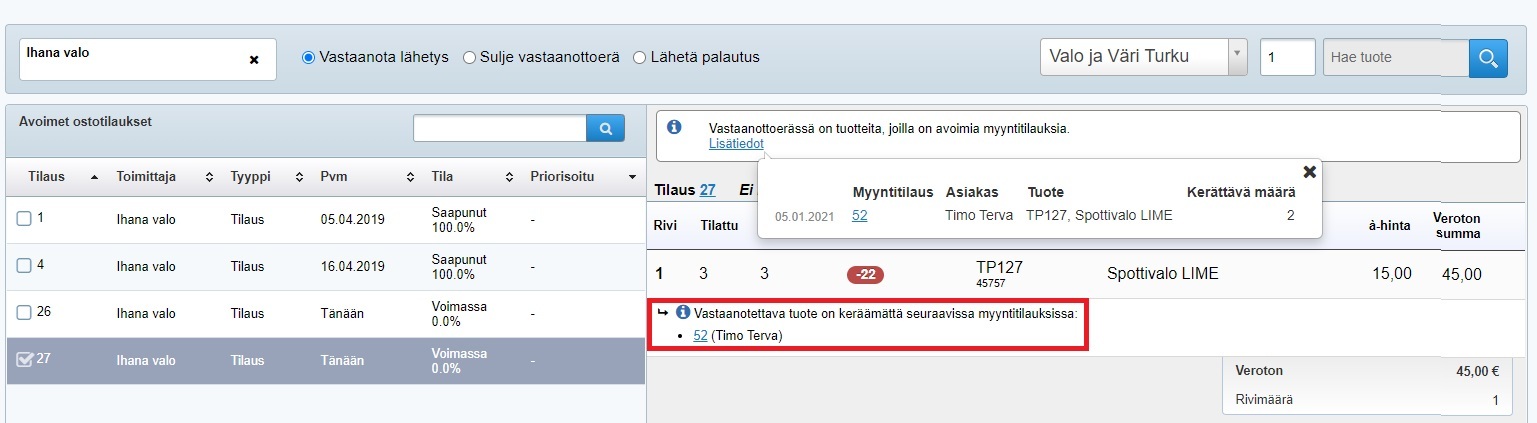The width and height of the screenshot is (1537, 423).
Task: Clear the Ihana valo supplier field
Action: click(x=254, y=60)
